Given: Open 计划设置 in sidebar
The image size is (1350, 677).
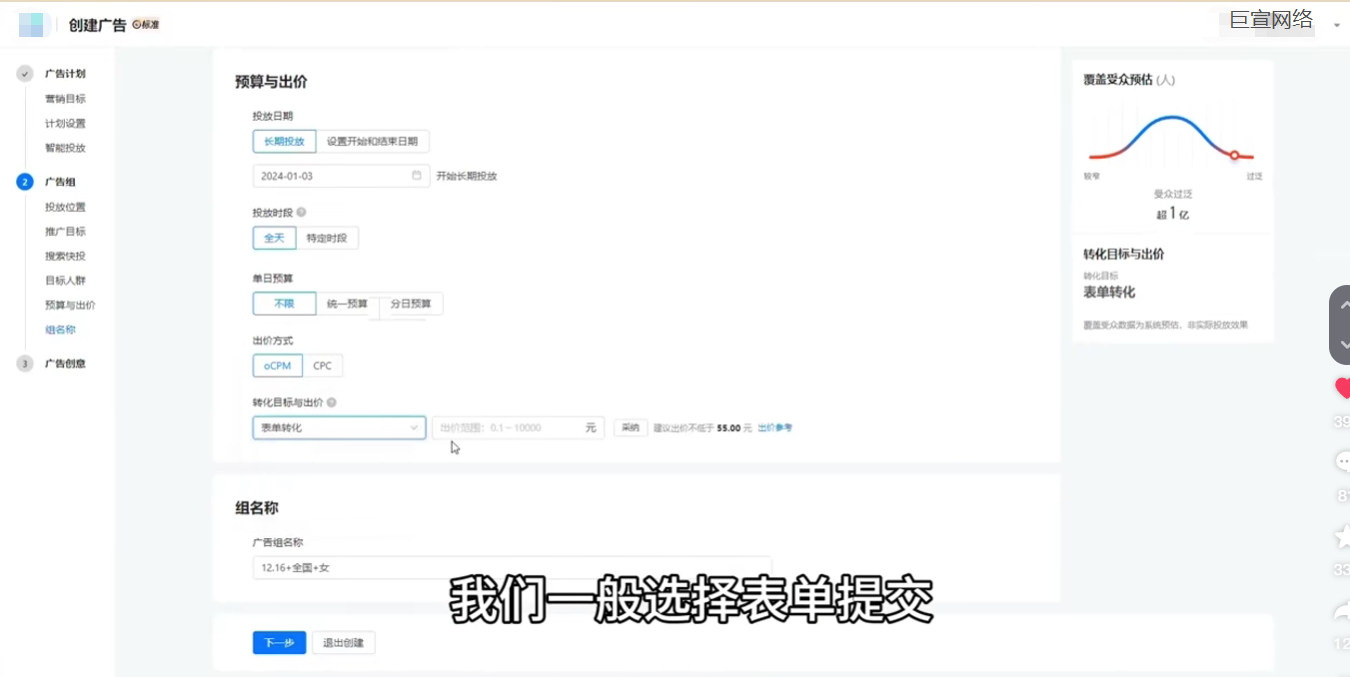Looking at the screenshot, I should click(x=65, y=124).
